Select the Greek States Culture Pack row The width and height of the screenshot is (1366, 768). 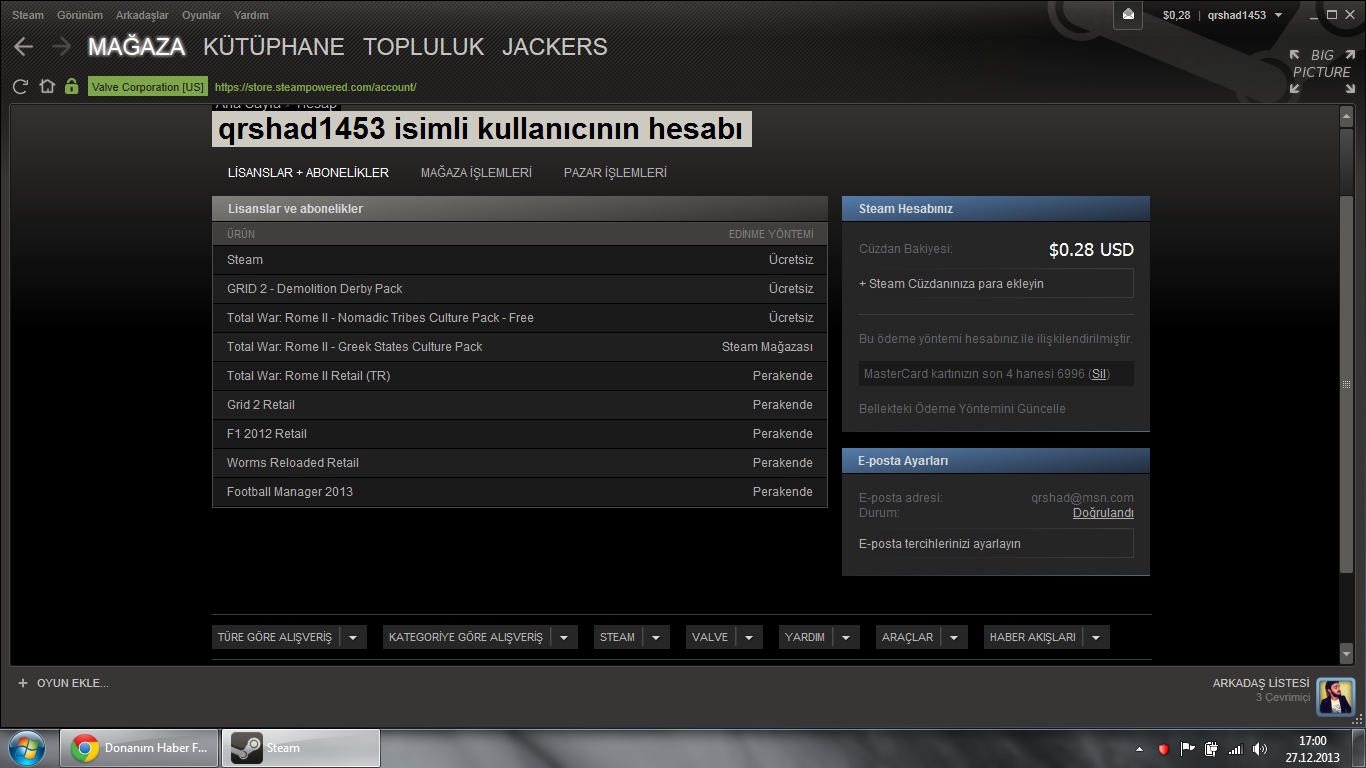pos(520,347)
